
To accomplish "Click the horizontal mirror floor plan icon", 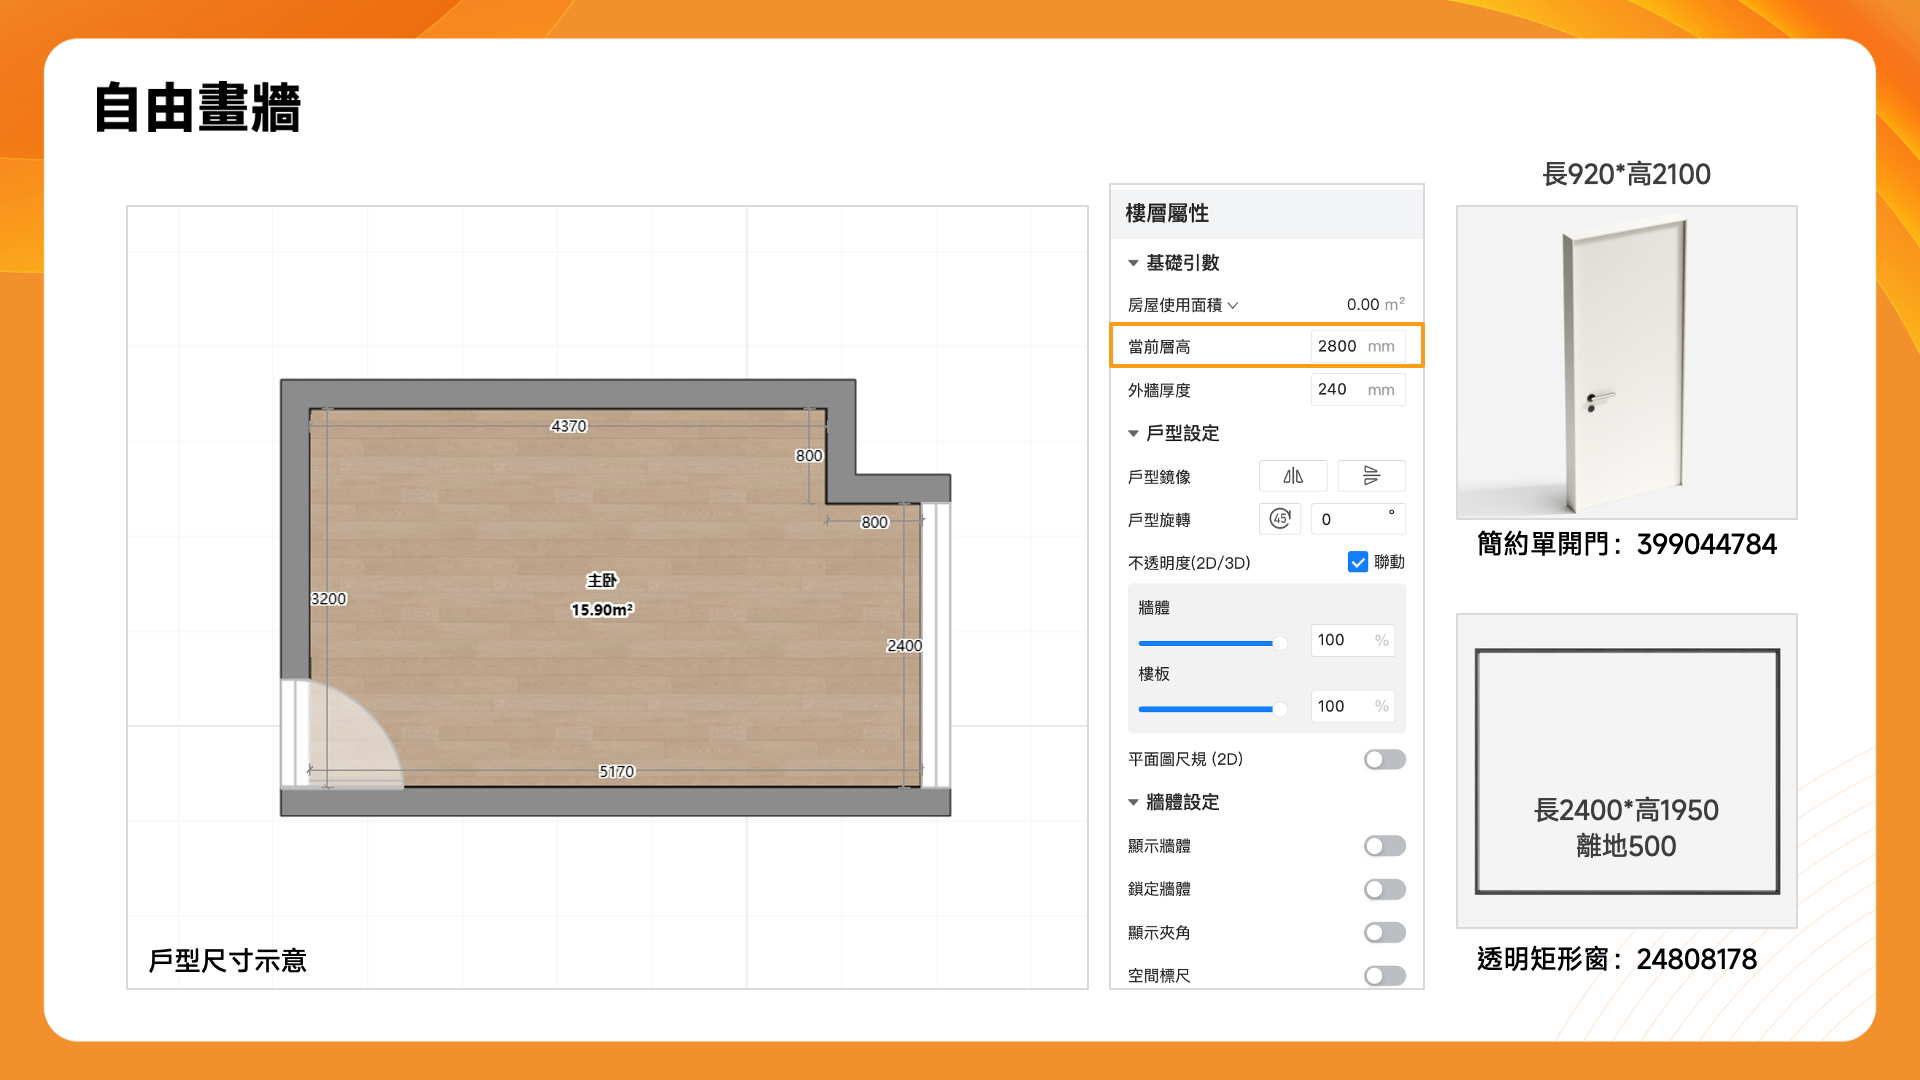I will click(1293, 476).
